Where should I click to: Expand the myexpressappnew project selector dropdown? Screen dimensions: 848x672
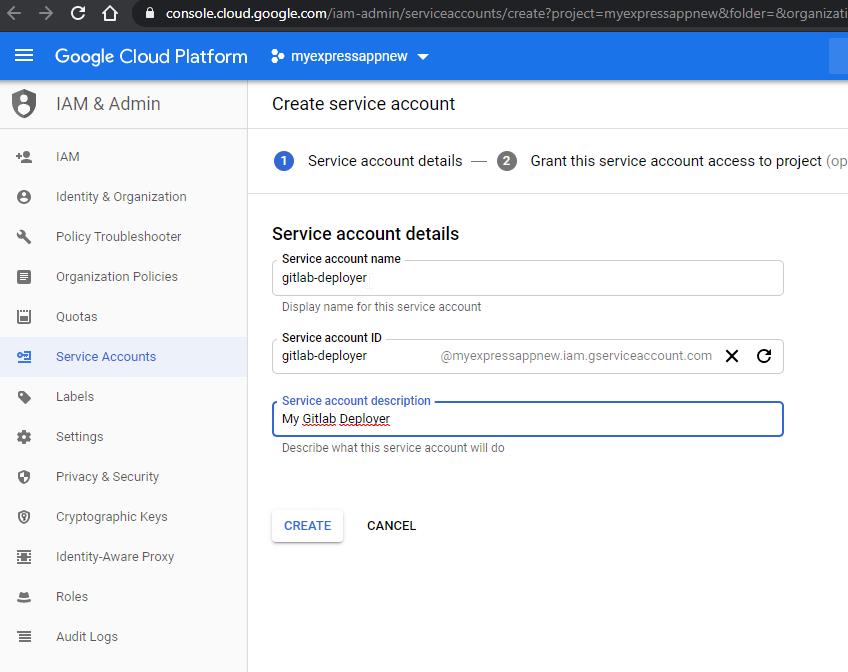coord(349,56)
